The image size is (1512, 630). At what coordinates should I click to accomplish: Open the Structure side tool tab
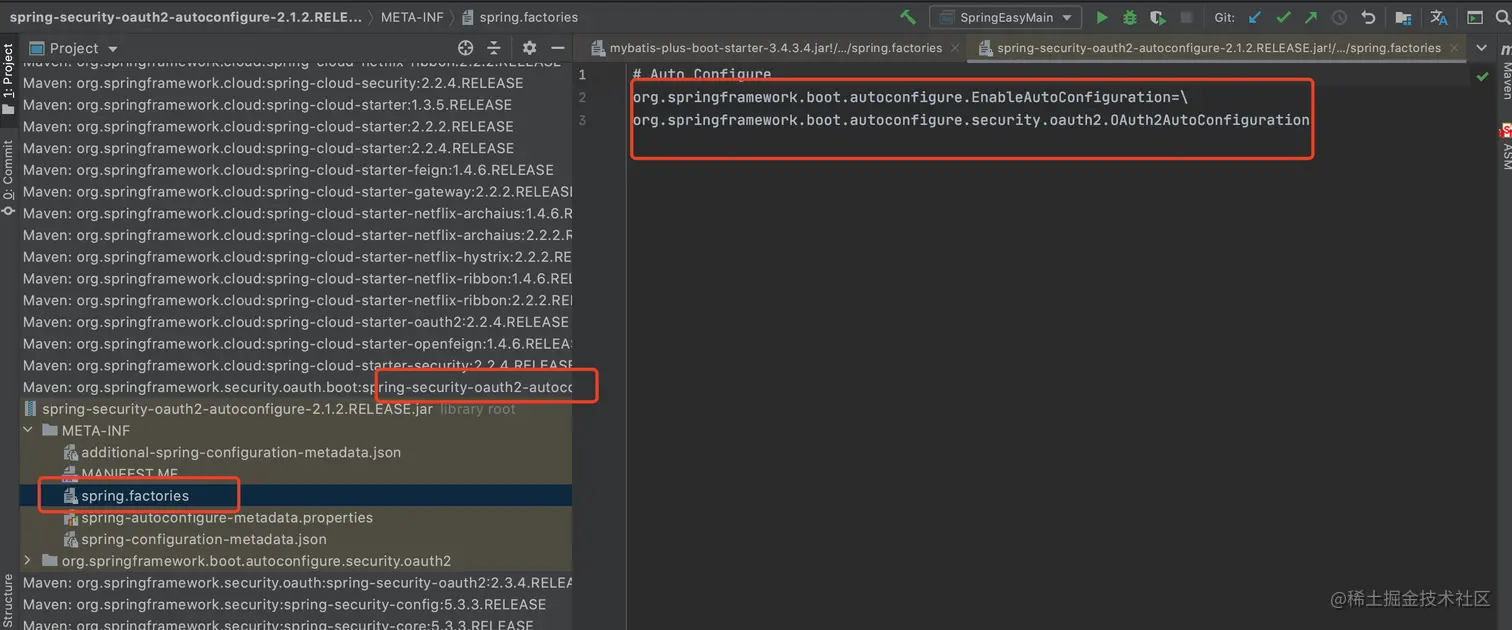click(8, 598)
